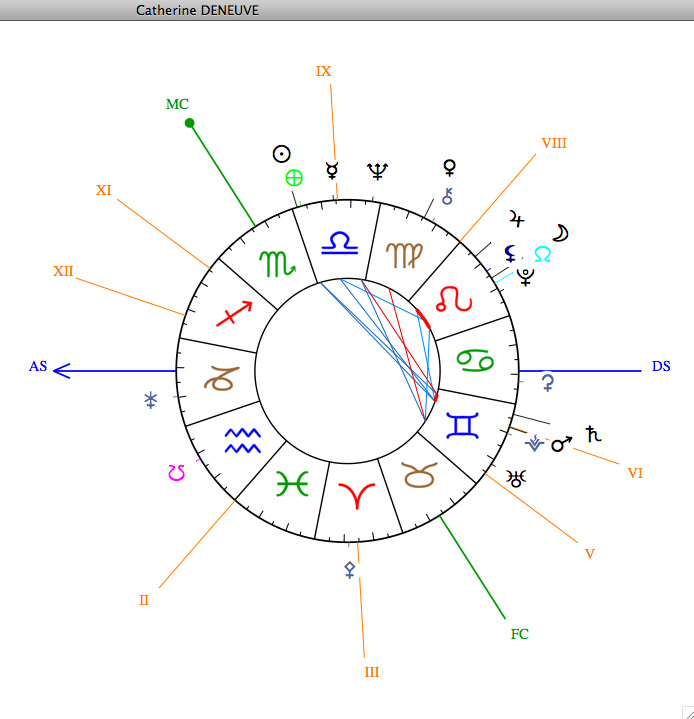The image size is (694, 719).
Task: Click the Mercury planet glyph
Action: 332,170
